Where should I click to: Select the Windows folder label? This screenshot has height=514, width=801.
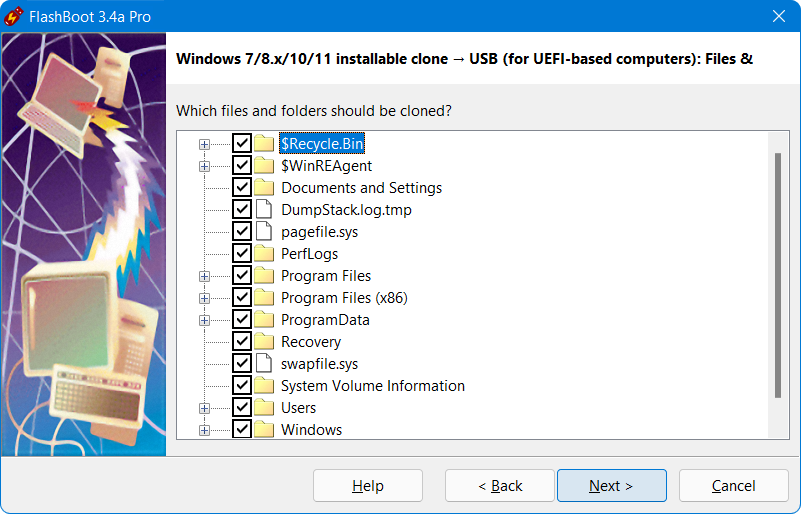tap(311, 429)
